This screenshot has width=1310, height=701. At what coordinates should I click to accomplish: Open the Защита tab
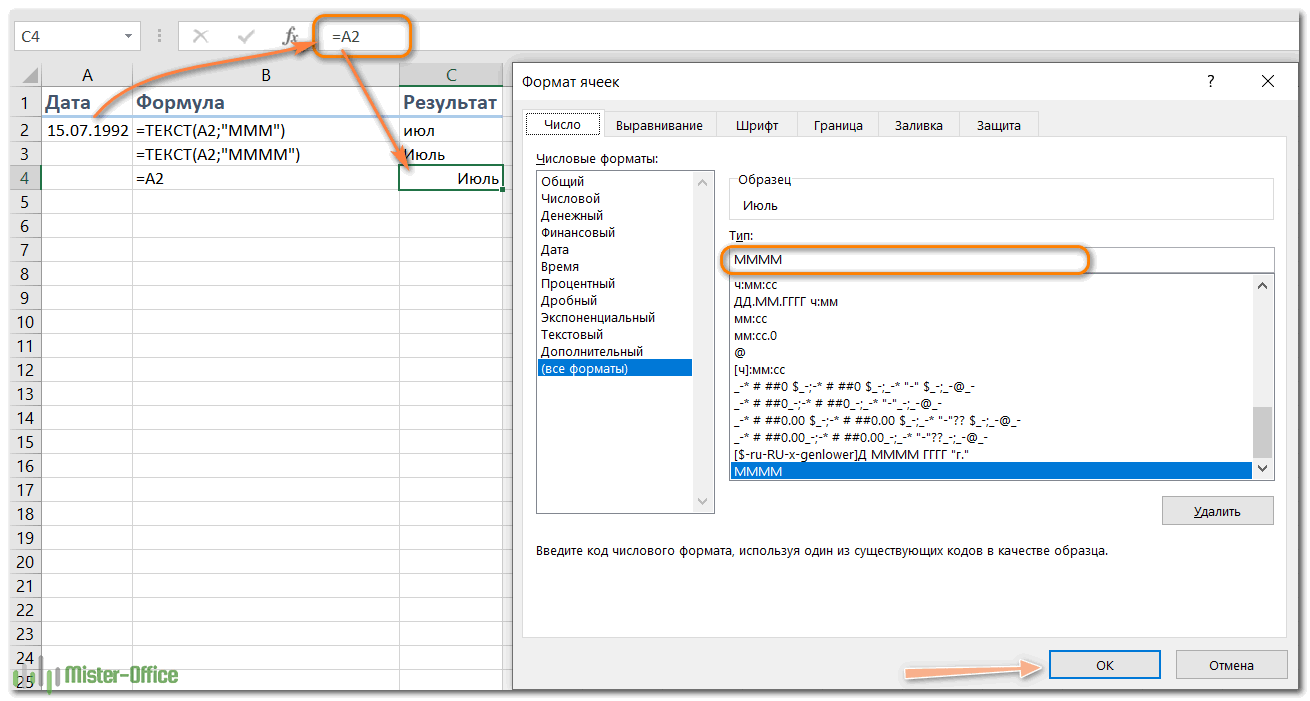pyautogui.click(x=999, y=125)
